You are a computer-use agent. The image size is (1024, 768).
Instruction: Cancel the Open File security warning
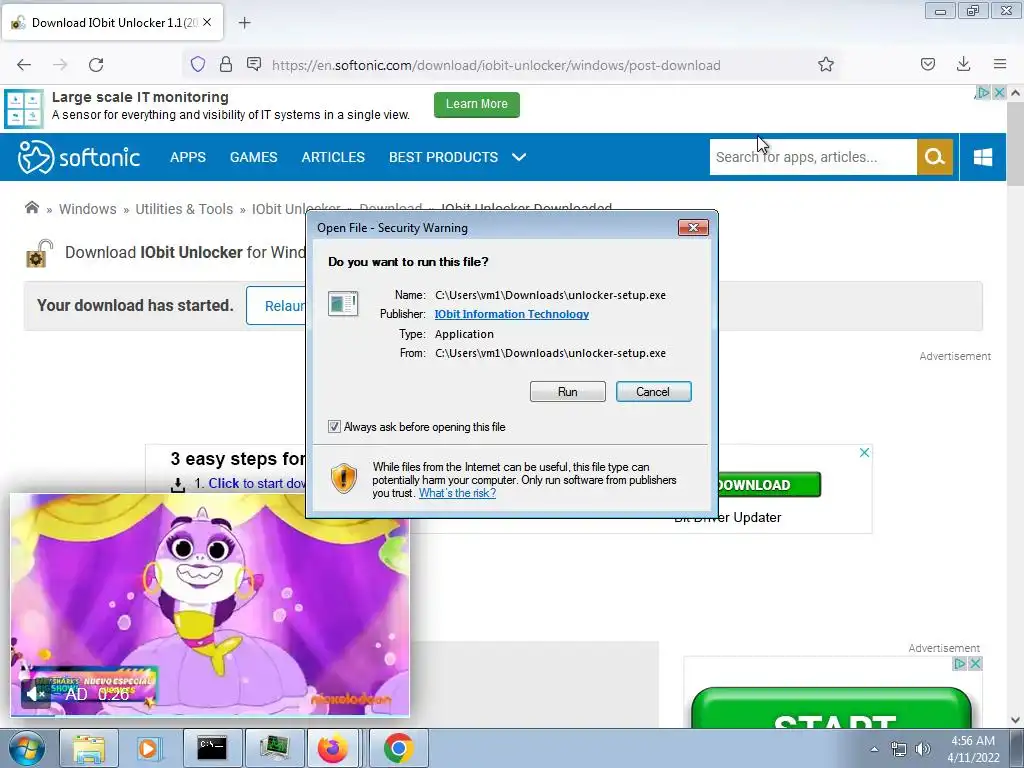pos(653,392)
